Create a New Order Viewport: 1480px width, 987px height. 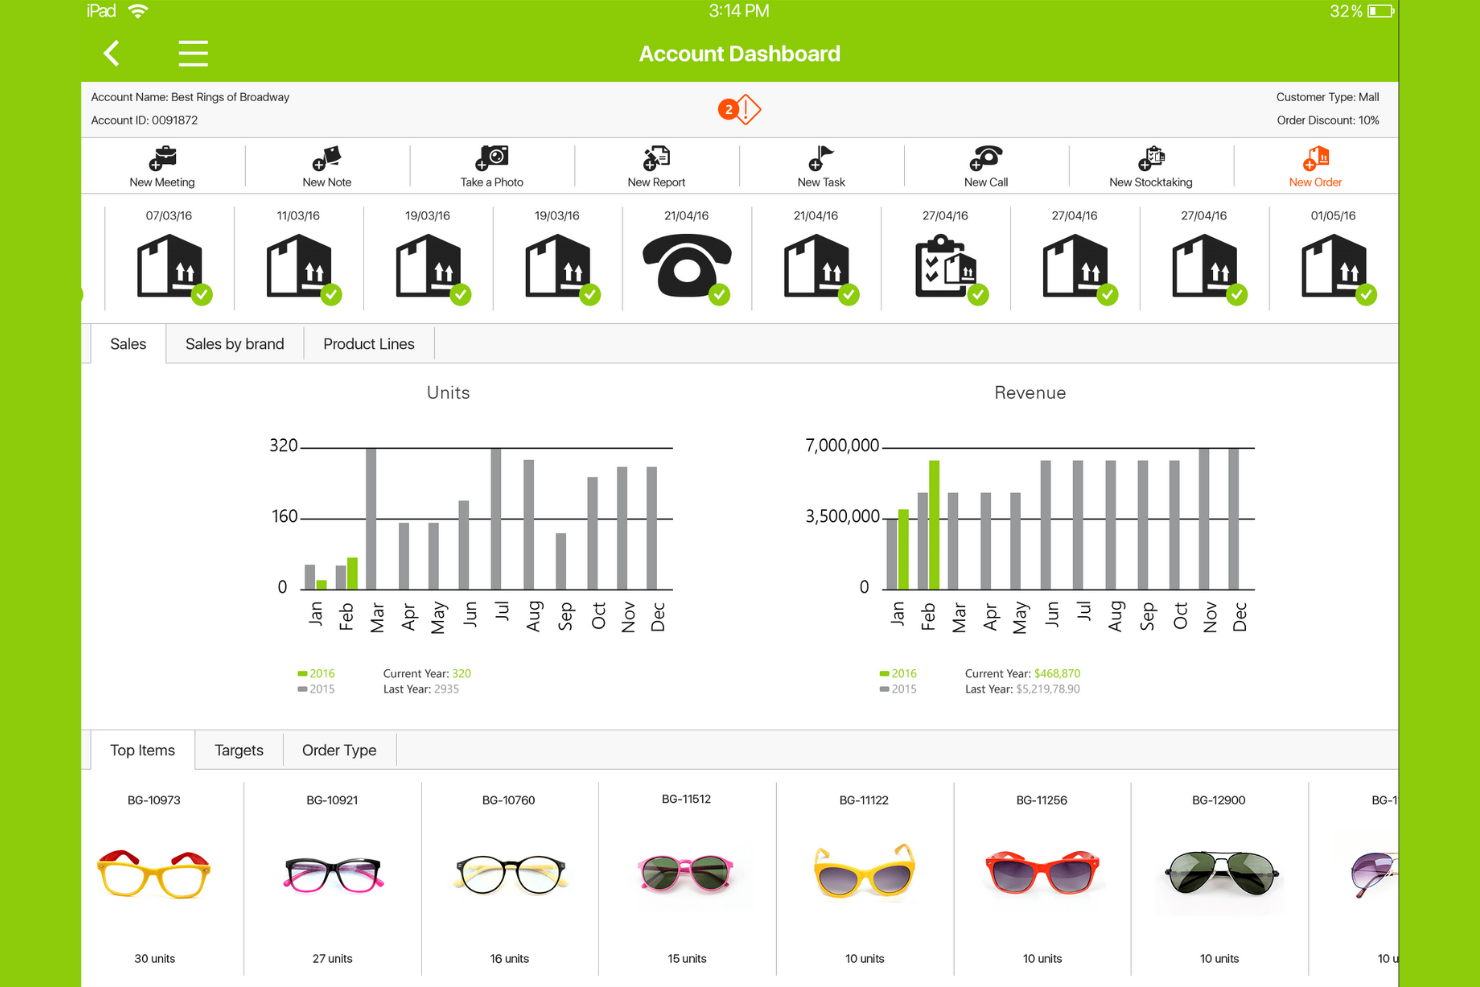click(1315, 165)
